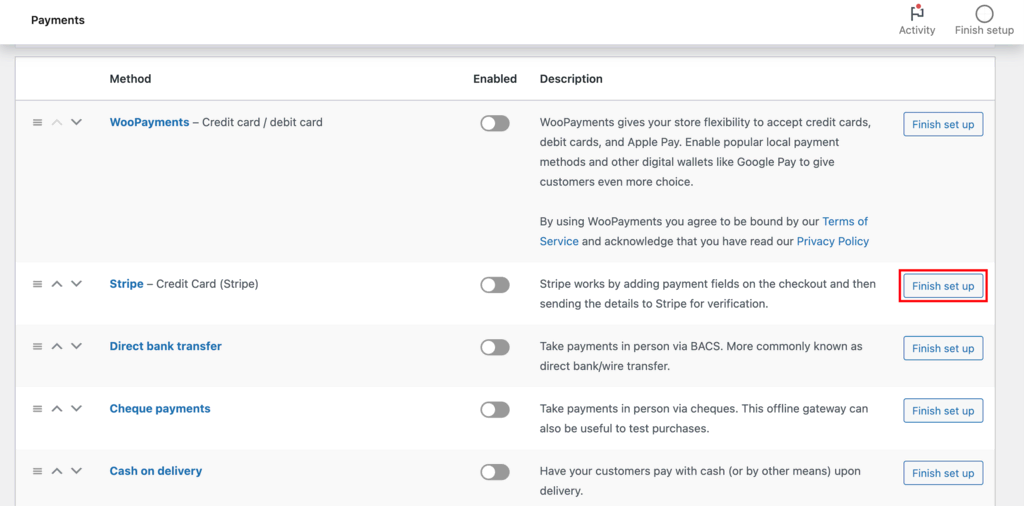Screen dimensions: 1024x506
Task: Open the Cash on delivery link
Action: pyautogui.click(x=156, y=471)
